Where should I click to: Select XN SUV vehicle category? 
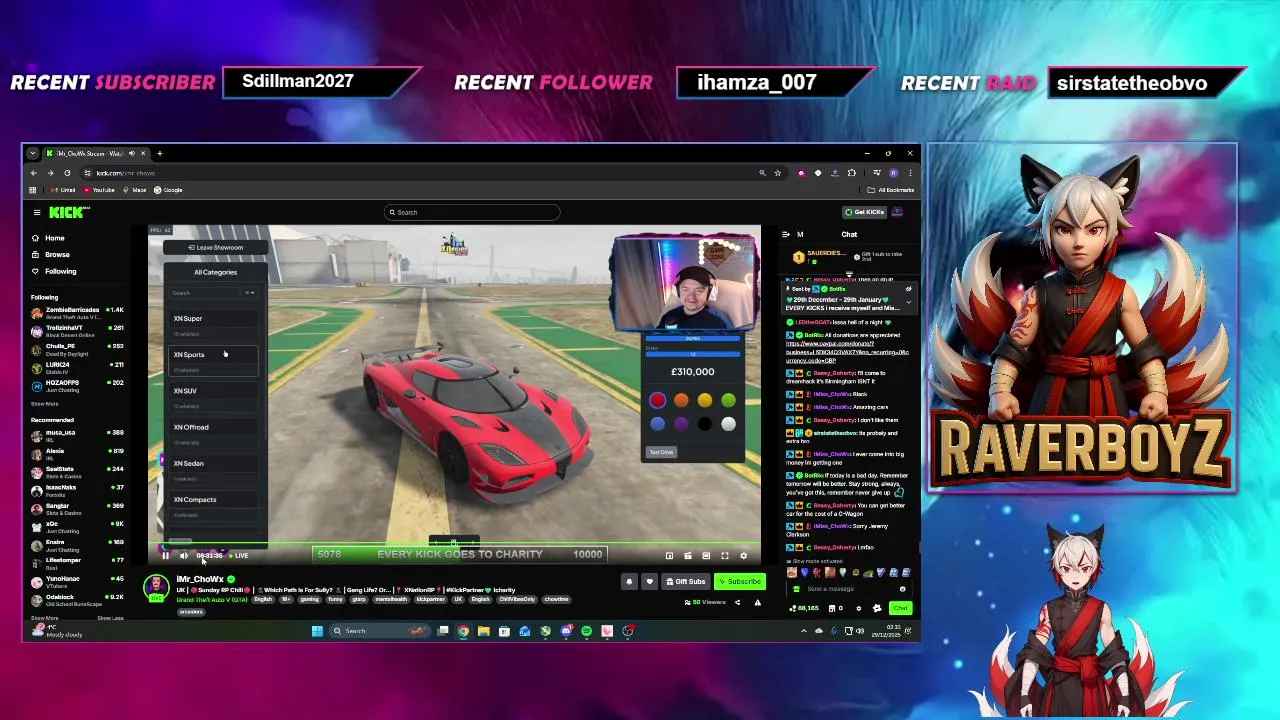click(214, 396)
